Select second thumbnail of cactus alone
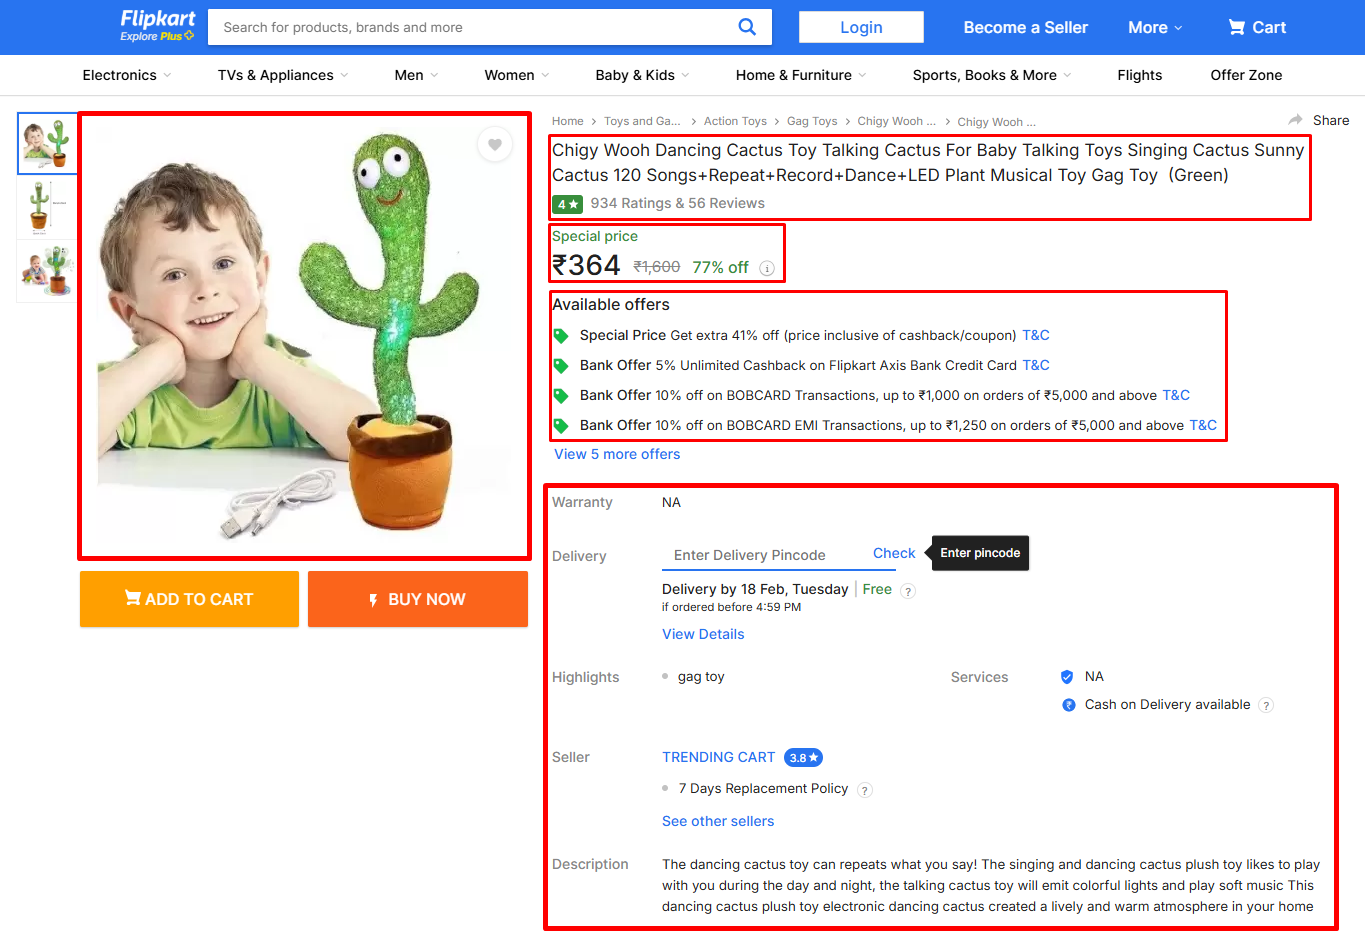1365x944 pixels. (x=47, y=207)
